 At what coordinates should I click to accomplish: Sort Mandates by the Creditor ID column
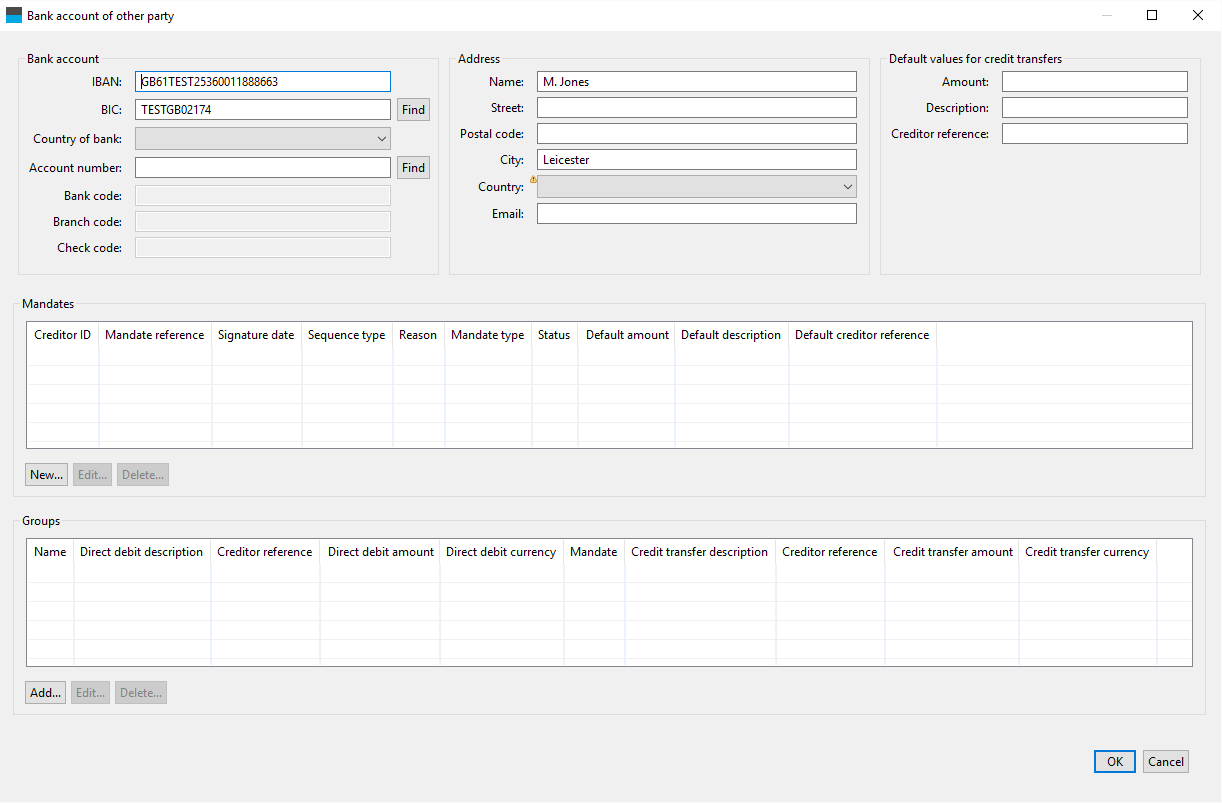coord(63,335)
